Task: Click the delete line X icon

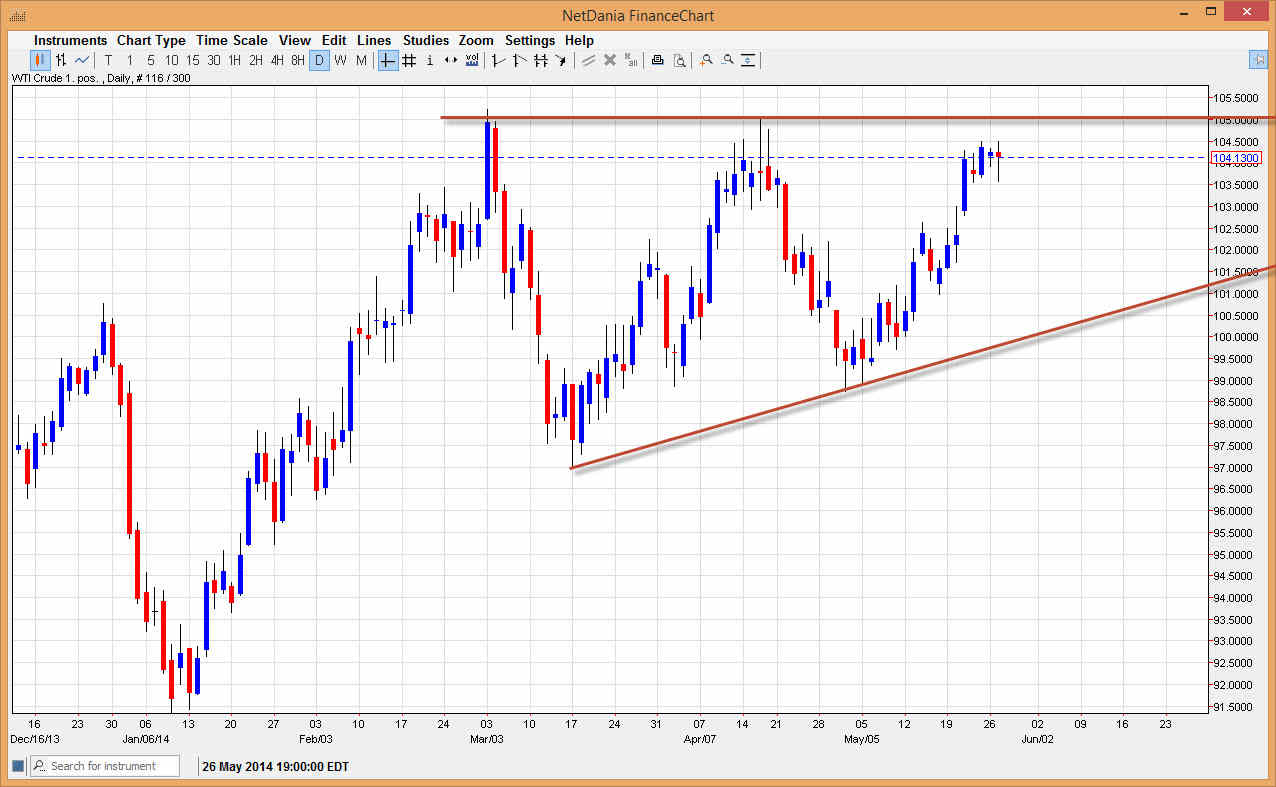Action: click(609, 60)
